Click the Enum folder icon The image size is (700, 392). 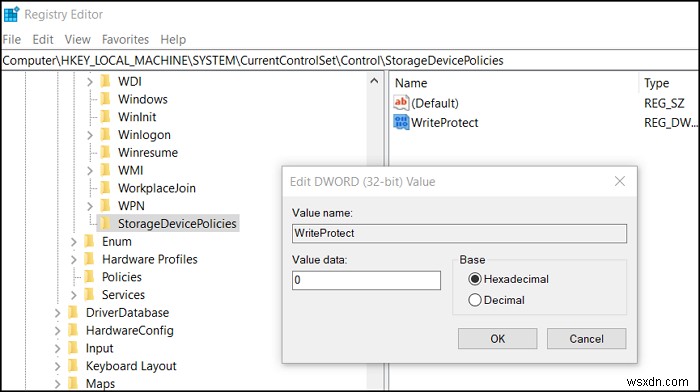[90, 241]
